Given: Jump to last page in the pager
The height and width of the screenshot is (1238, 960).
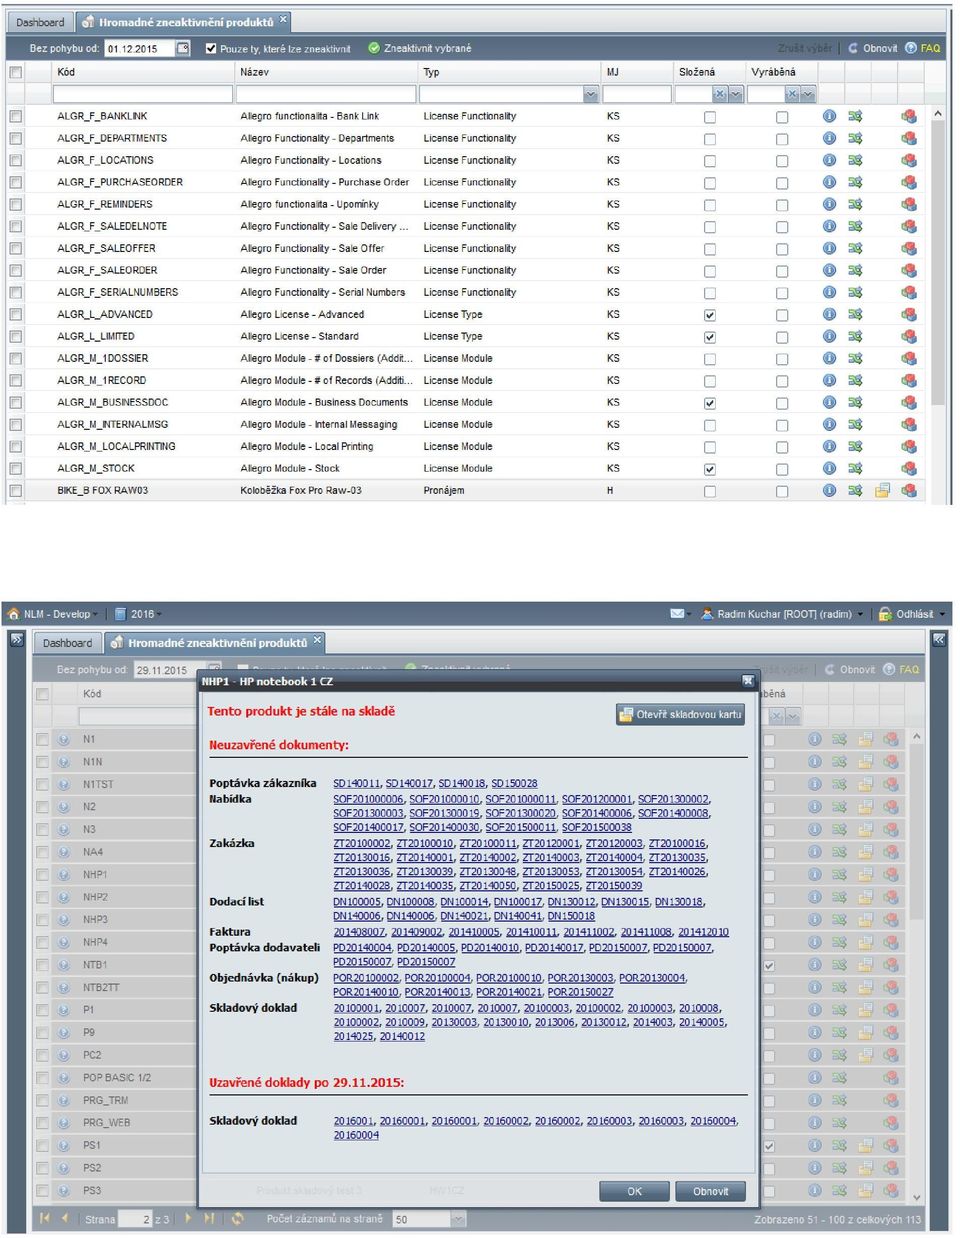Looking at the screenshot, I should [209, 1219].
